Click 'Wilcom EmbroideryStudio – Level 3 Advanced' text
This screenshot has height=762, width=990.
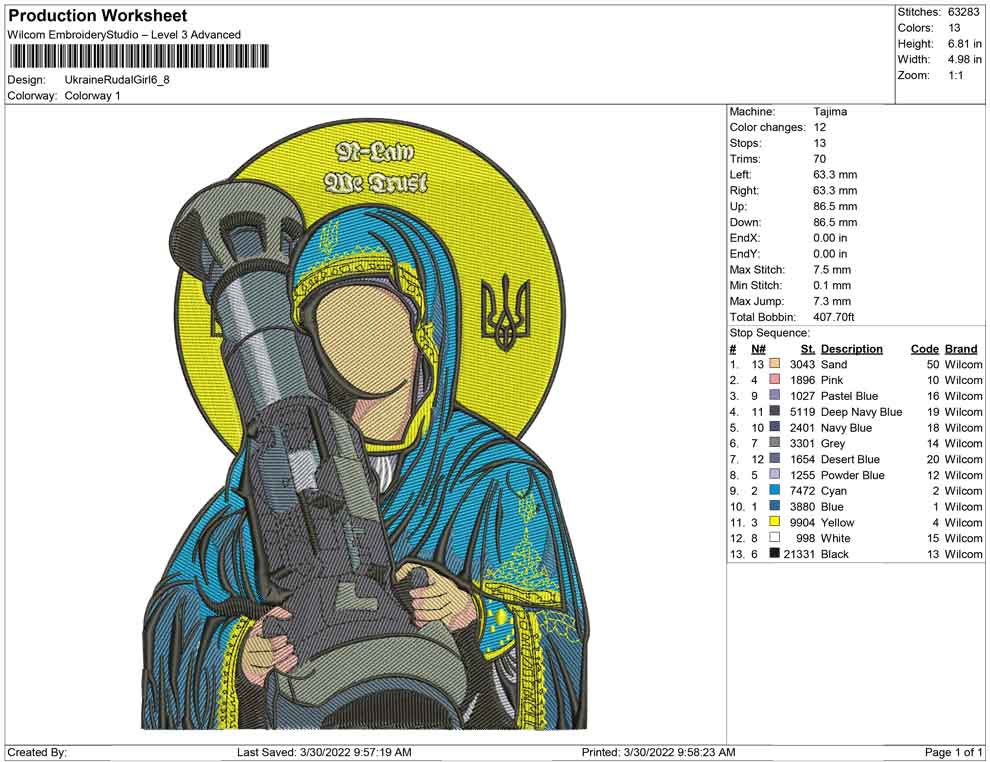coord(124,35)
